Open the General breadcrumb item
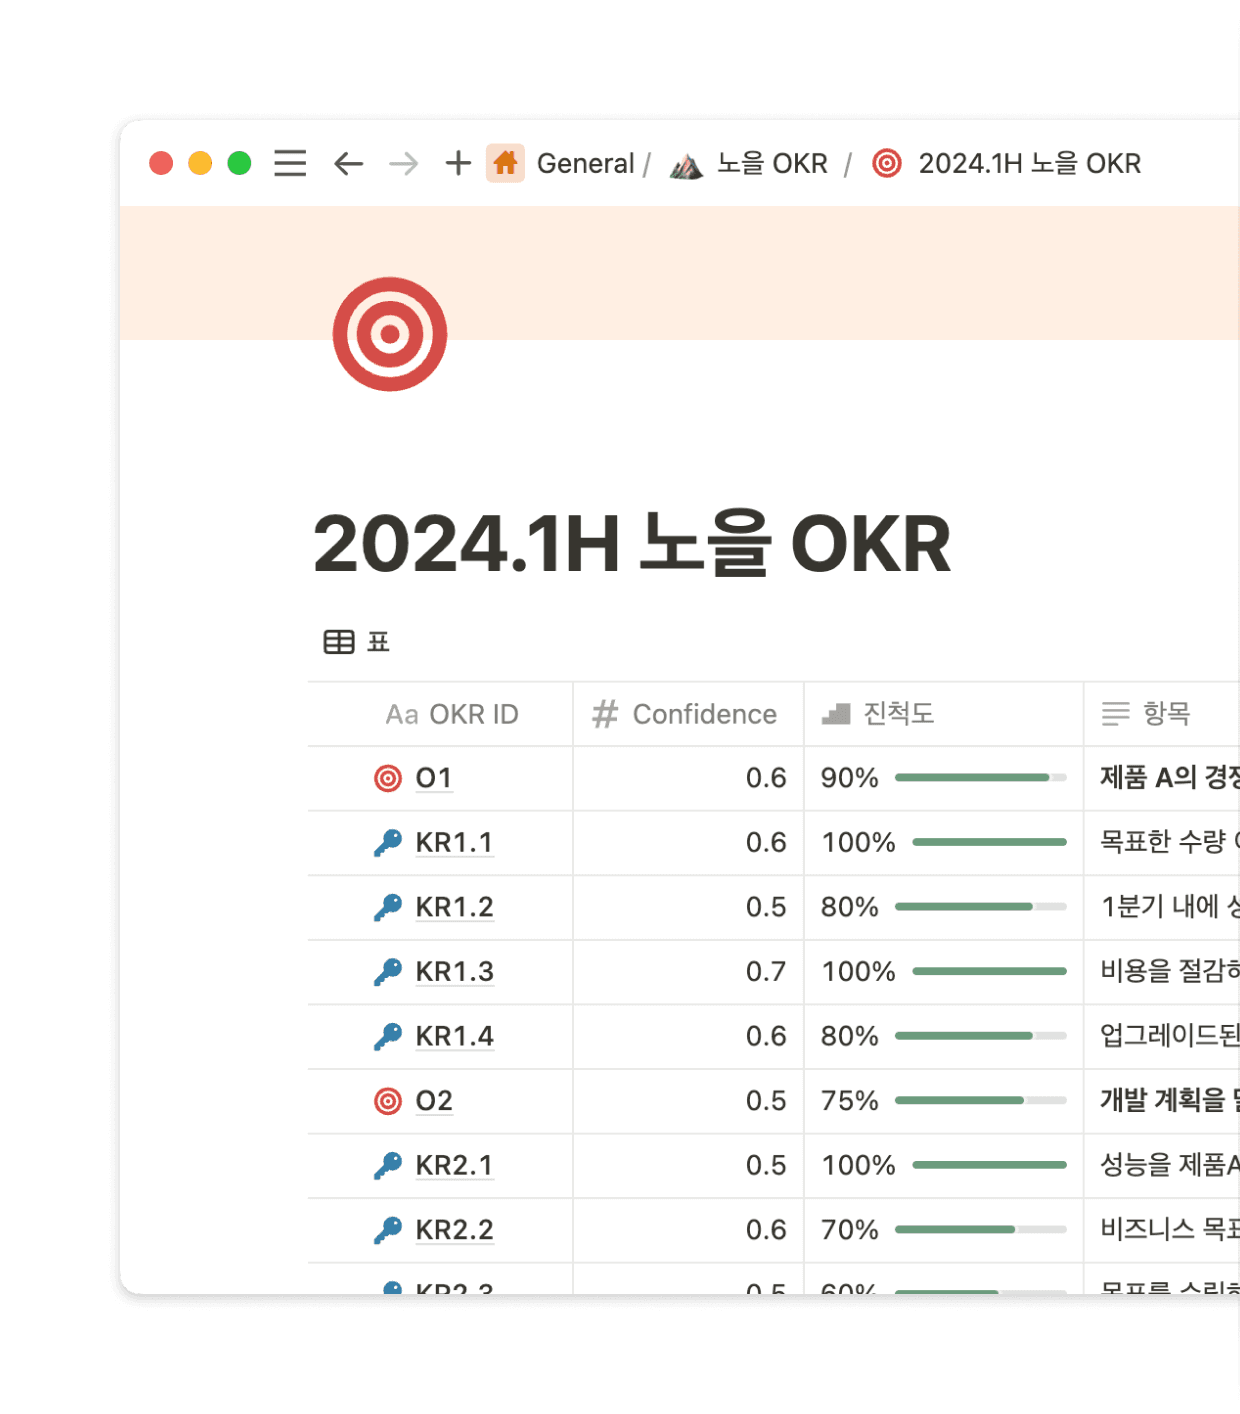Screen dimensions: 1240x1414 pyautogui.click(x=585, y=163)
